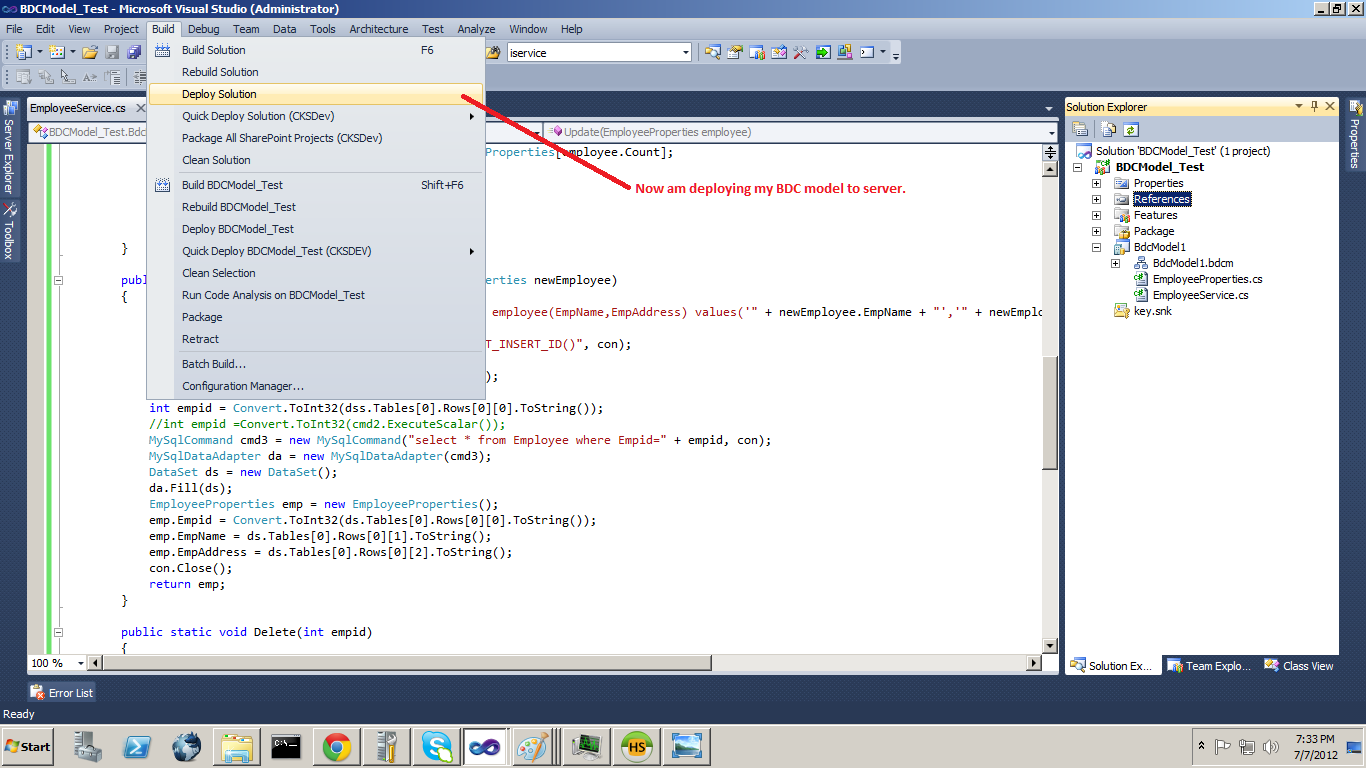Choose Deploy Solution from the Build menu
The width and height of the screenshot is (1366, 768).
click(316, 94)
